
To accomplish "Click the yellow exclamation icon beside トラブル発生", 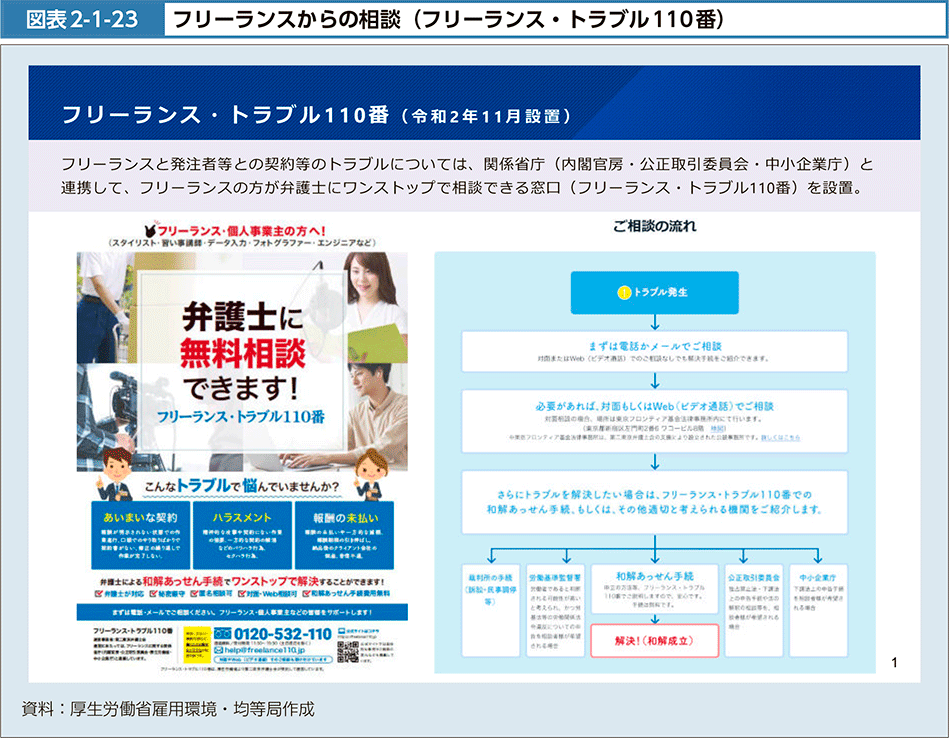I will [x=623, y=292].
